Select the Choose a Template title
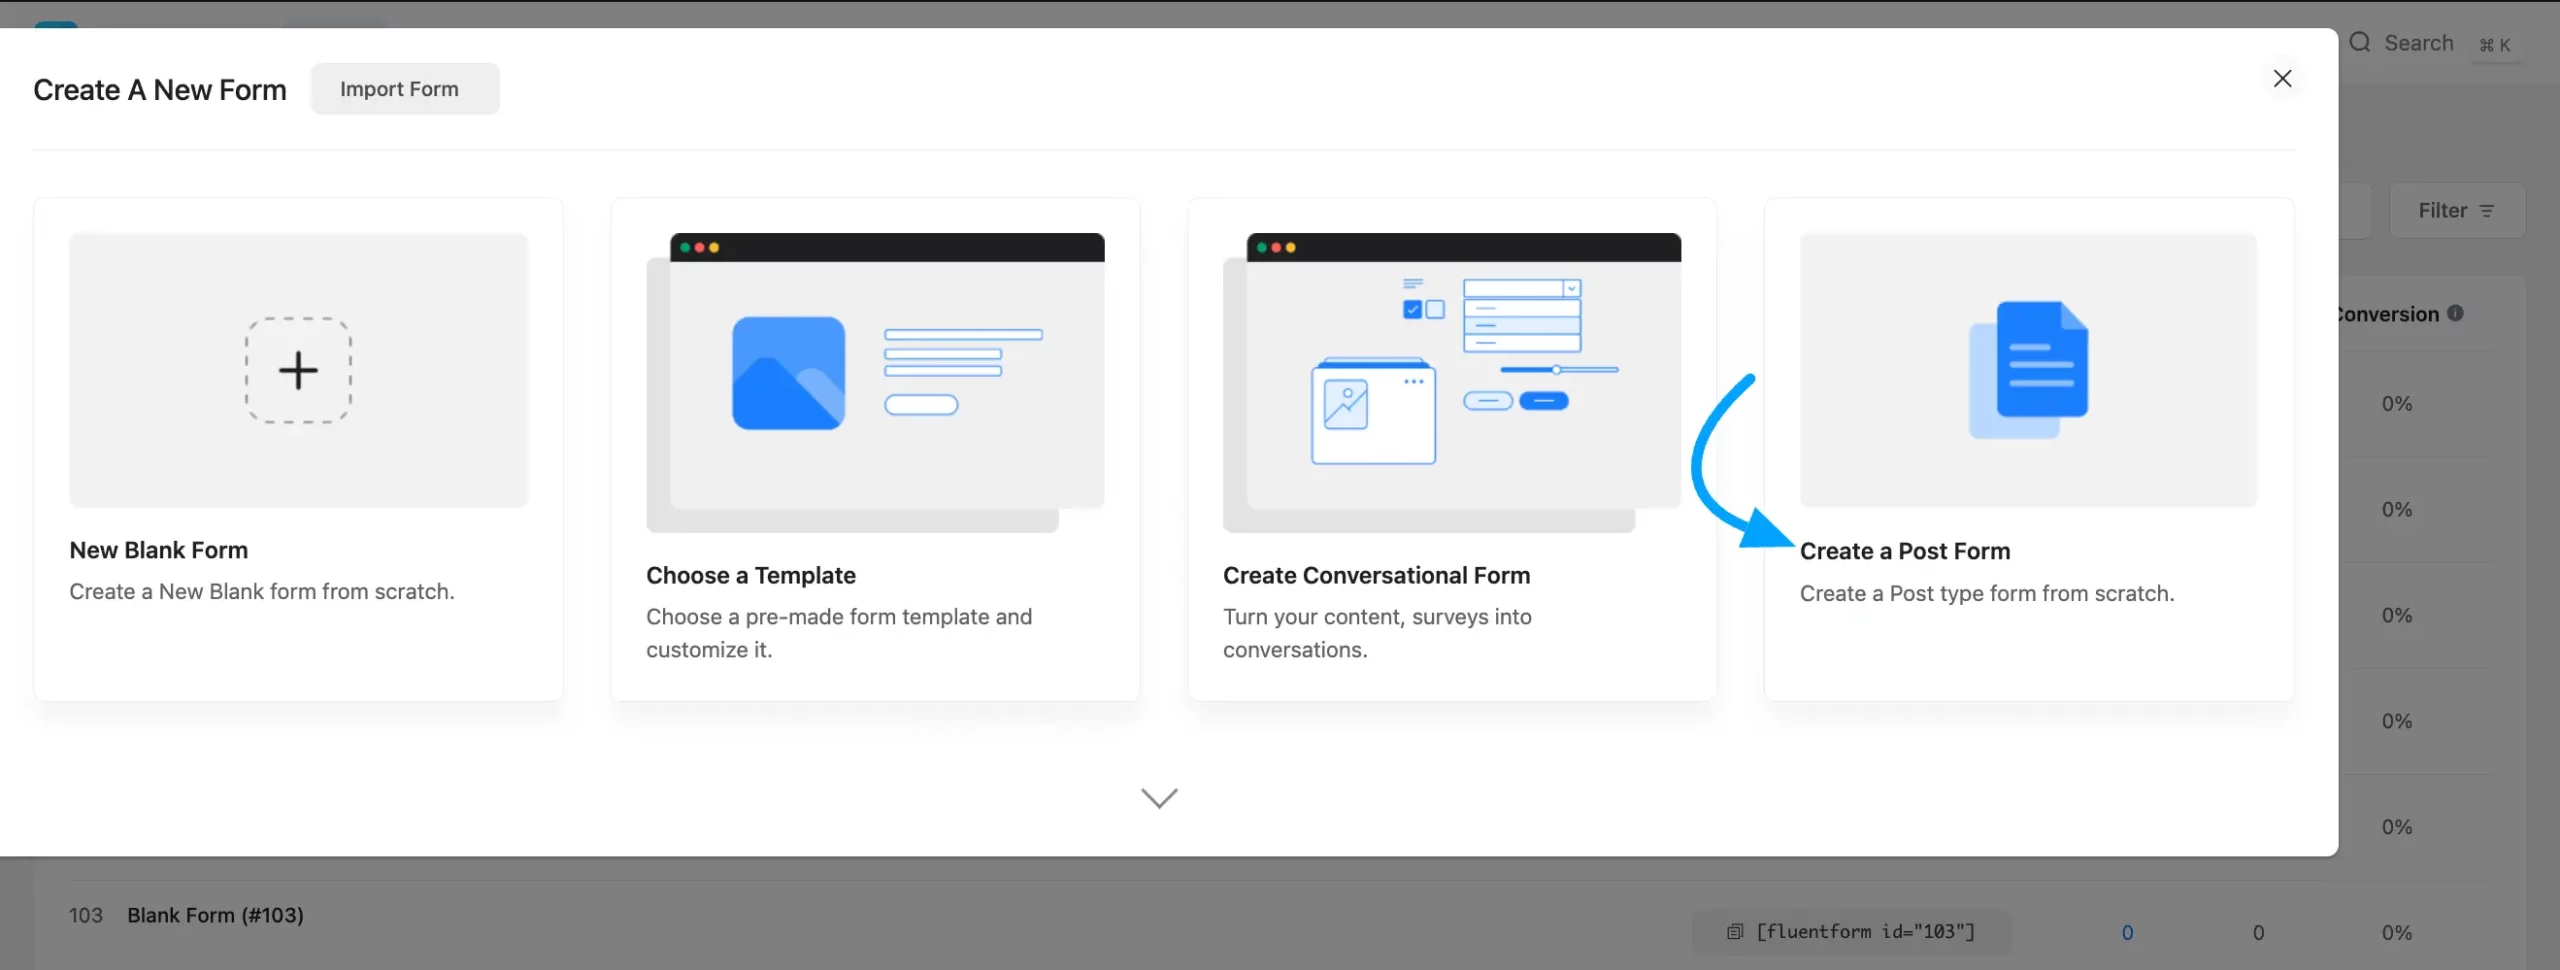The width and height of the screenshot is (2560, 970). (750, 575)
